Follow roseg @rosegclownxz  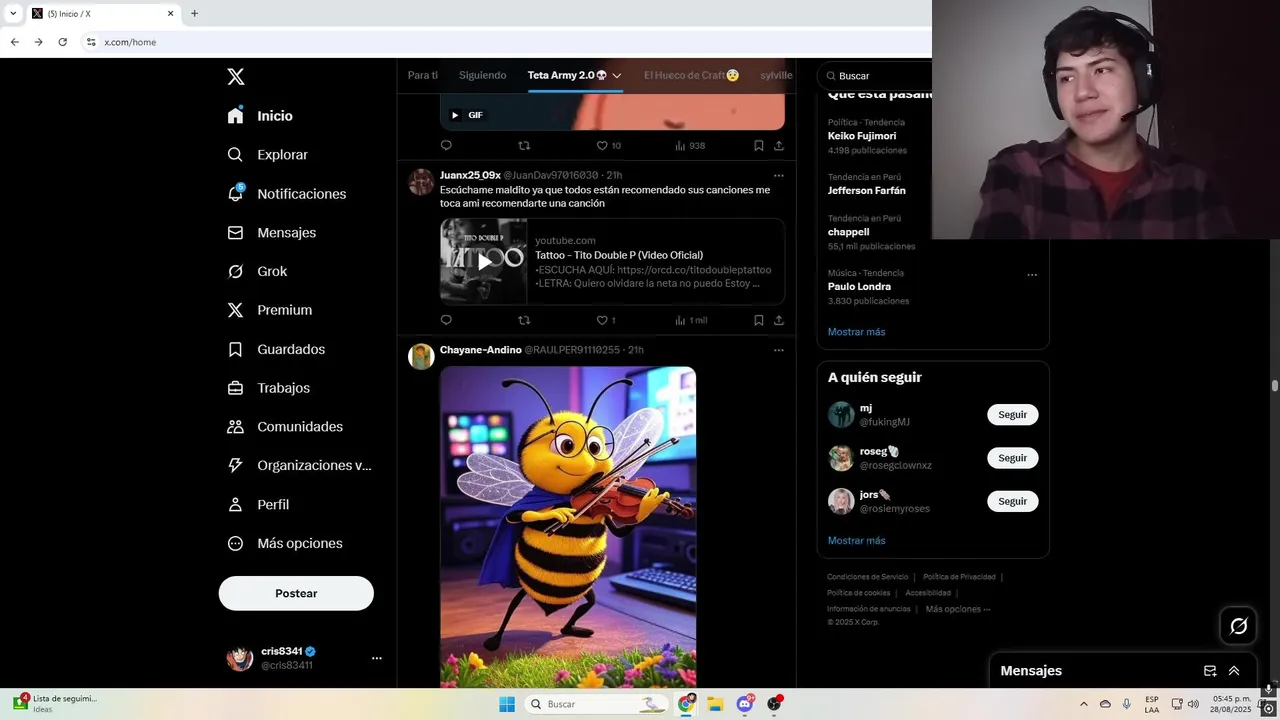click(x=1012, y=458)
